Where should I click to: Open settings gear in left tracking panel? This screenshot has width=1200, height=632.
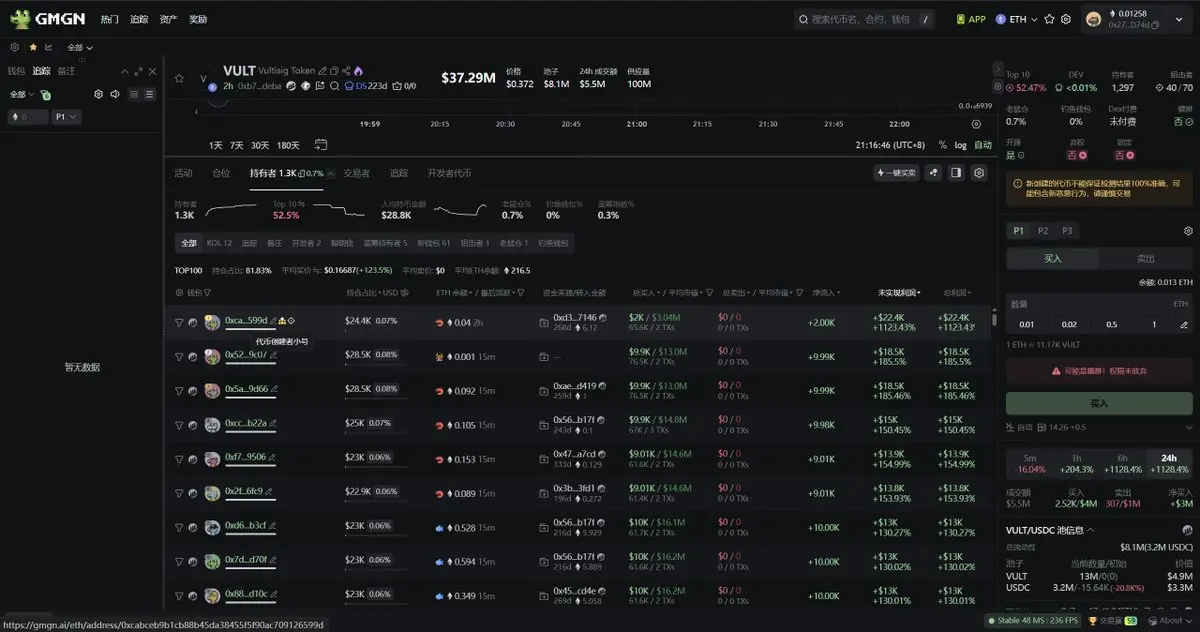point(98,94)
